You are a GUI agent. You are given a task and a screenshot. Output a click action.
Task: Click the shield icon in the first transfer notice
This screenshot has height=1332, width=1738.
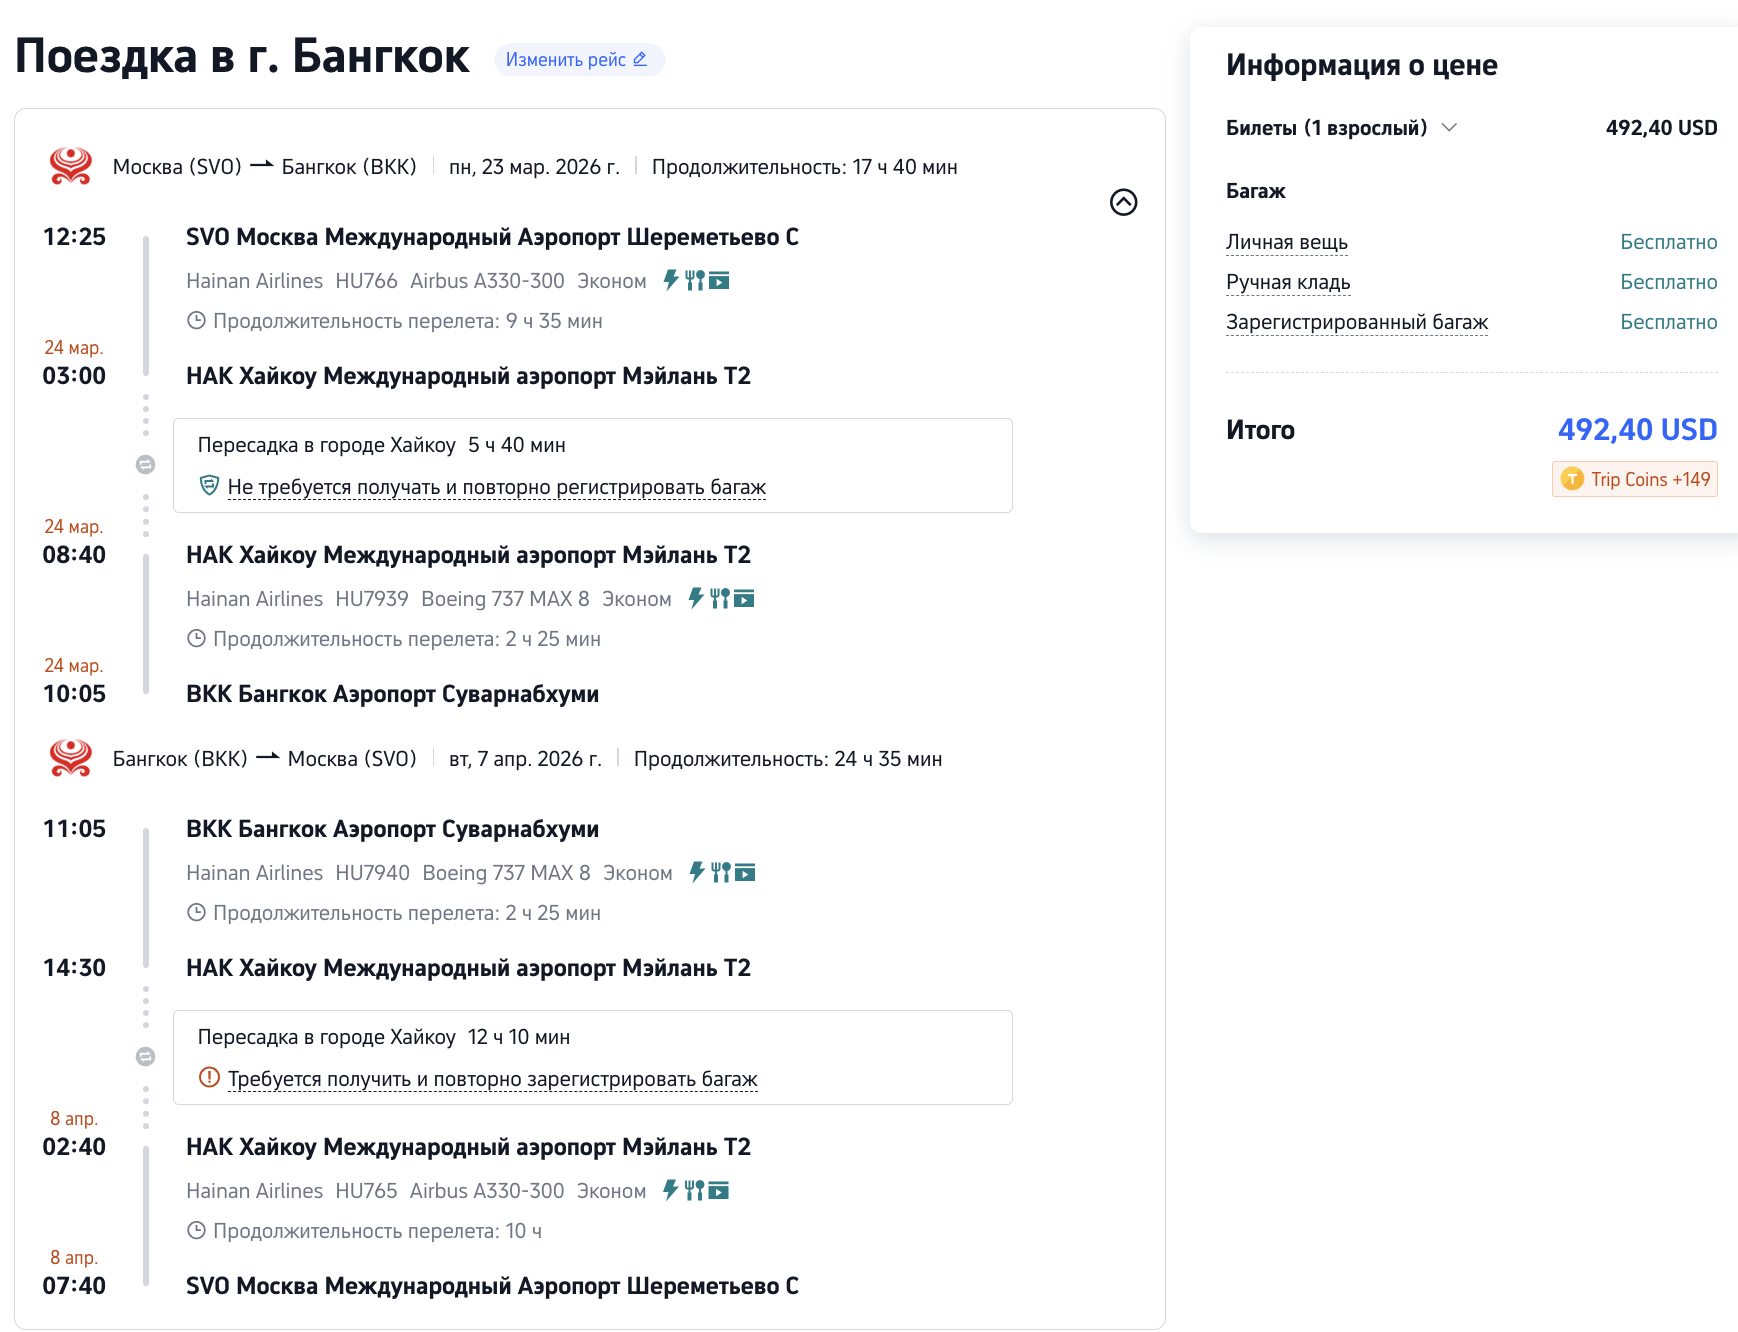pos(209,486)
